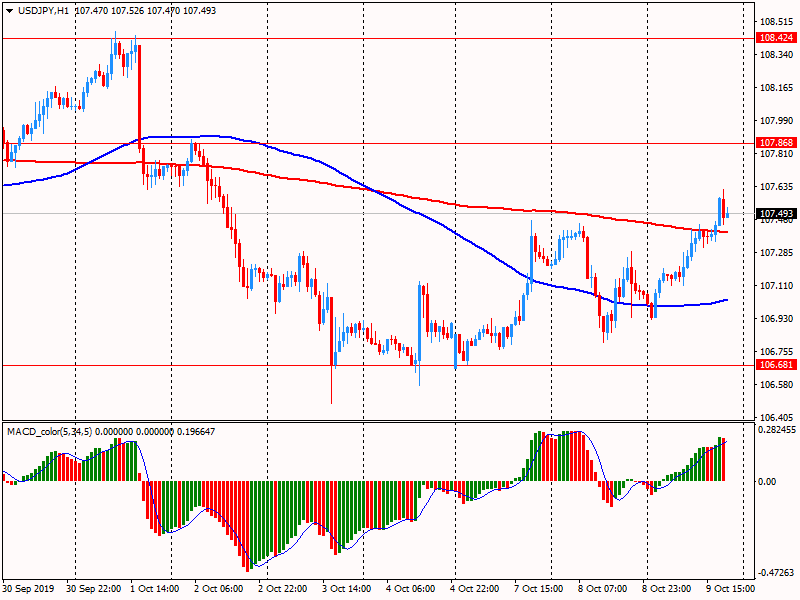This screenshot has height=600, width=800.
Task: Click the 8 Oct 23:00 time label
Action: (x=667, y=589)
